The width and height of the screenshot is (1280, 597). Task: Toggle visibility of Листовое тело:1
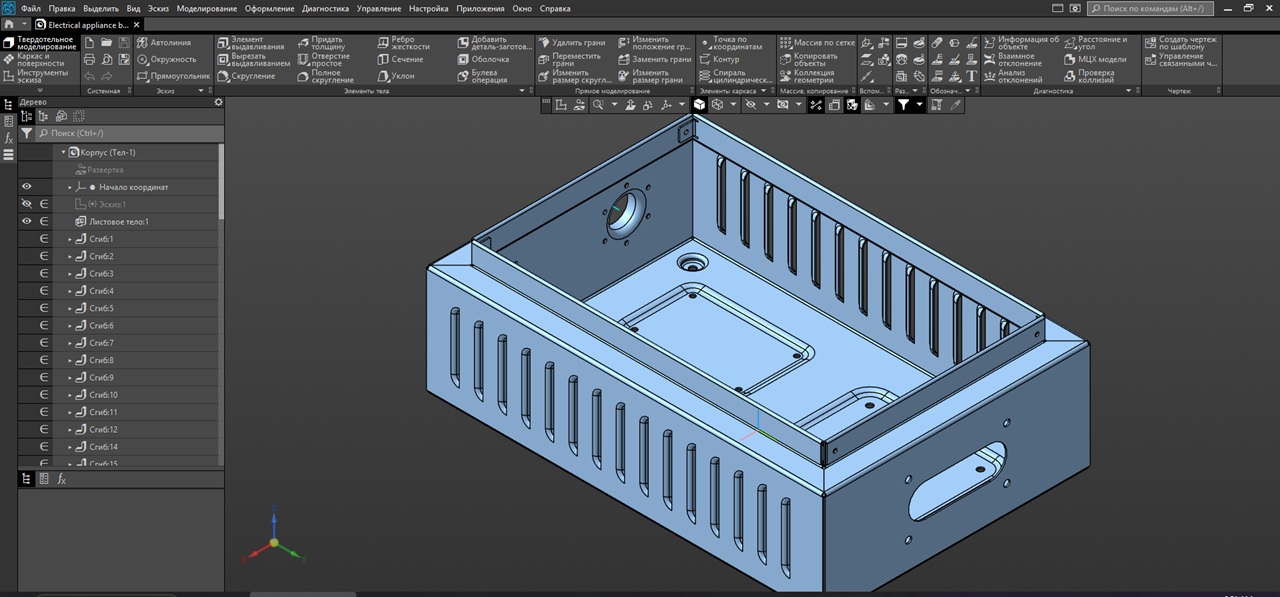[x=27, y=221]
